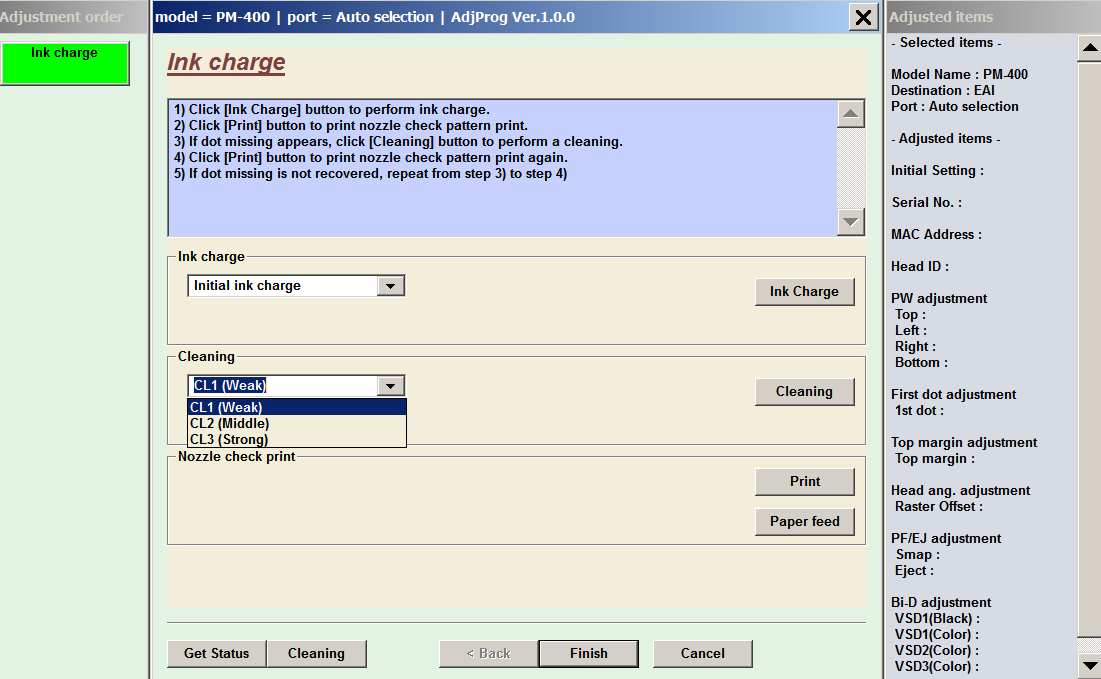Select CL1 (Weak) from the list
Screen dimensions: 1101x679
(x=297, y=407)
